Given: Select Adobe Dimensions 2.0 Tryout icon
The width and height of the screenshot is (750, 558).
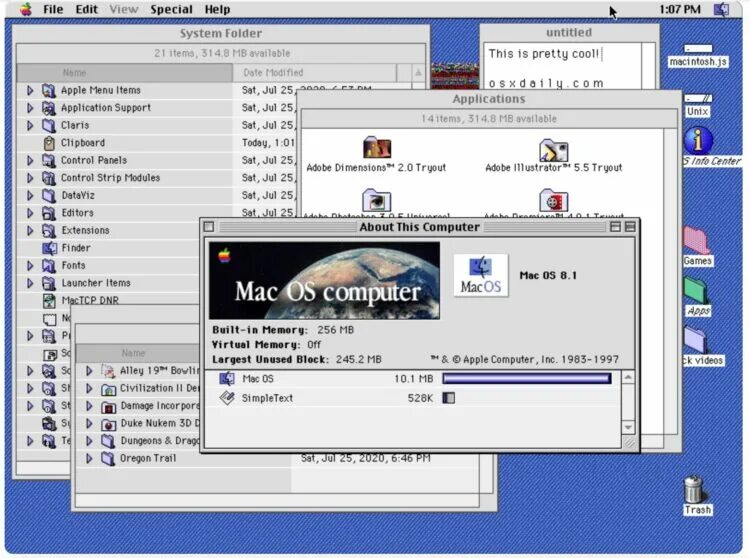Looking at the screenshot, I should 377,147.
